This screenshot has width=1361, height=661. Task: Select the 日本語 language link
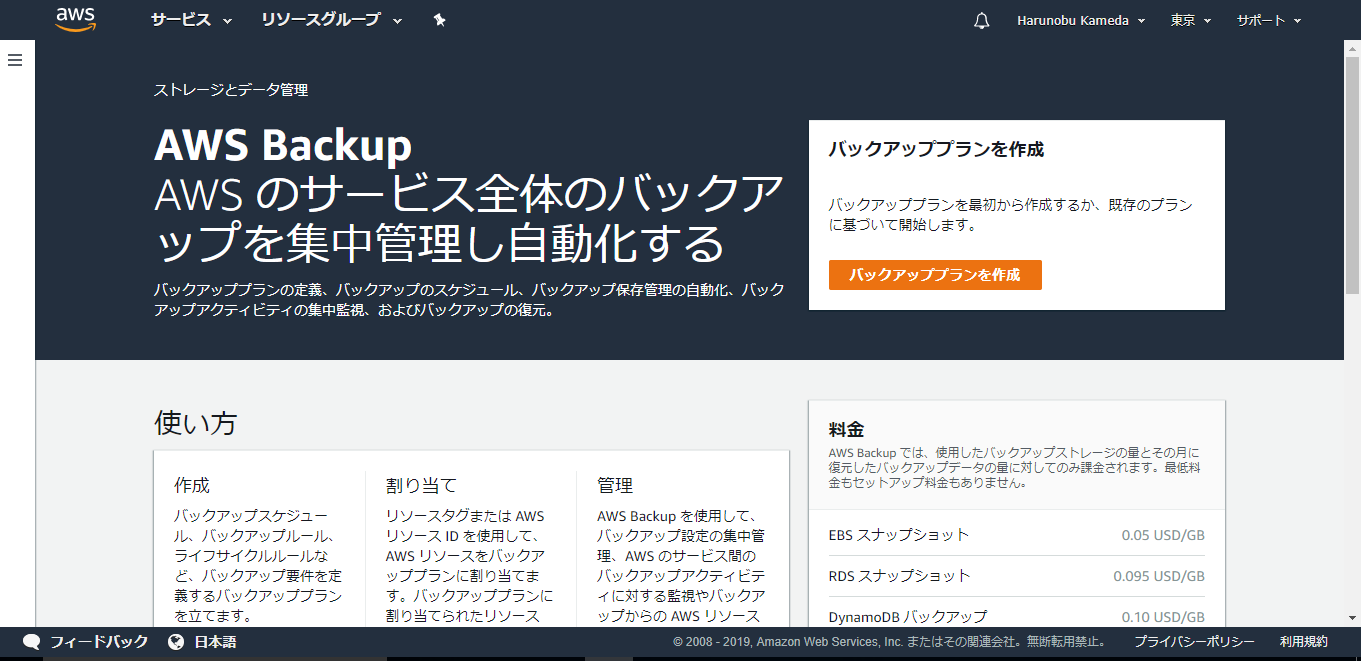pyautogui.click(x=215, y=642)
